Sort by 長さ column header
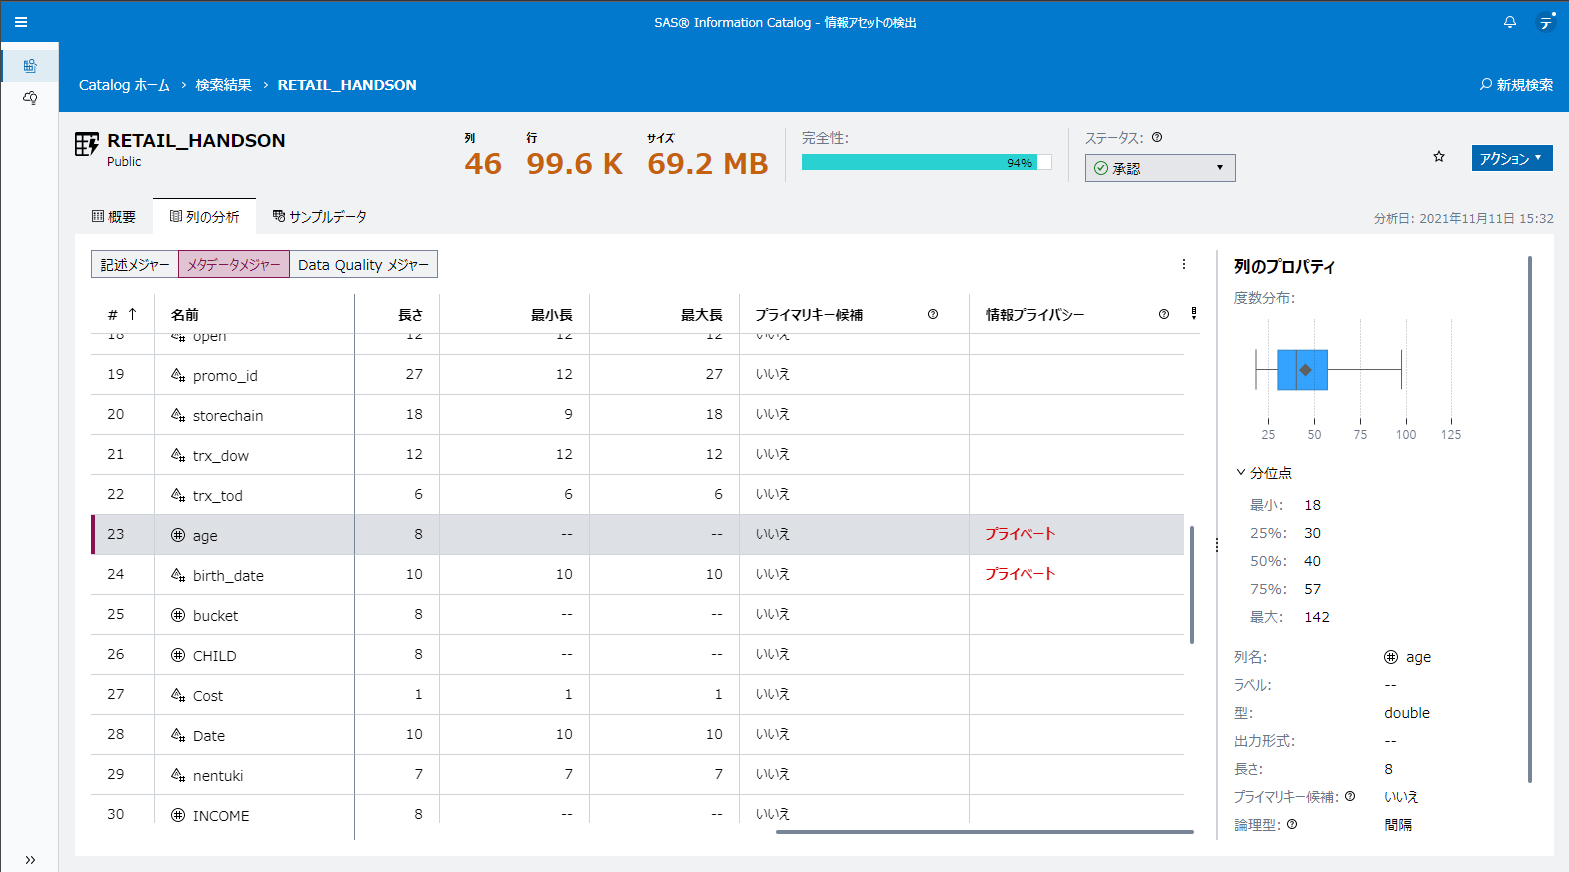The image size is (1569, 872). click(411, 315)
